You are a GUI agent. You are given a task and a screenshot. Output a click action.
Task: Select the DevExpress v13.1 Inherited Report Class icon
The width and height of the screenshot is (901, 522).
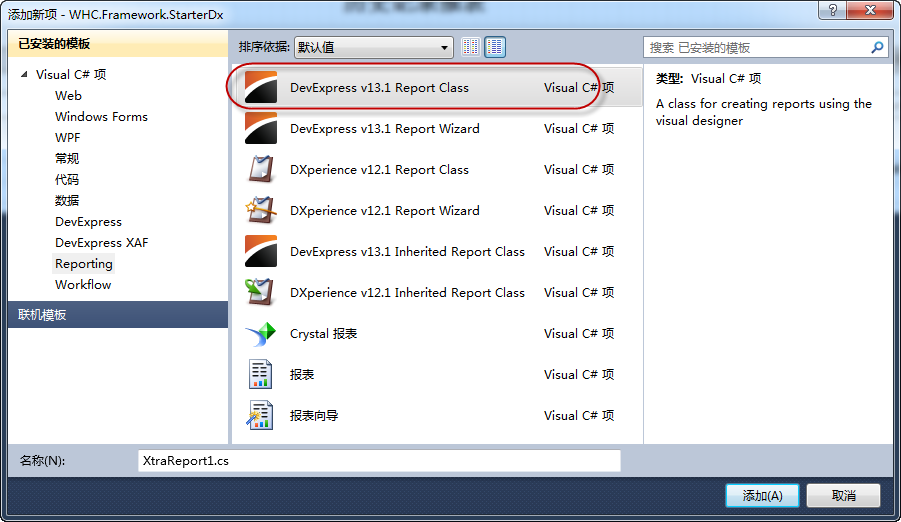click(261, 251)
